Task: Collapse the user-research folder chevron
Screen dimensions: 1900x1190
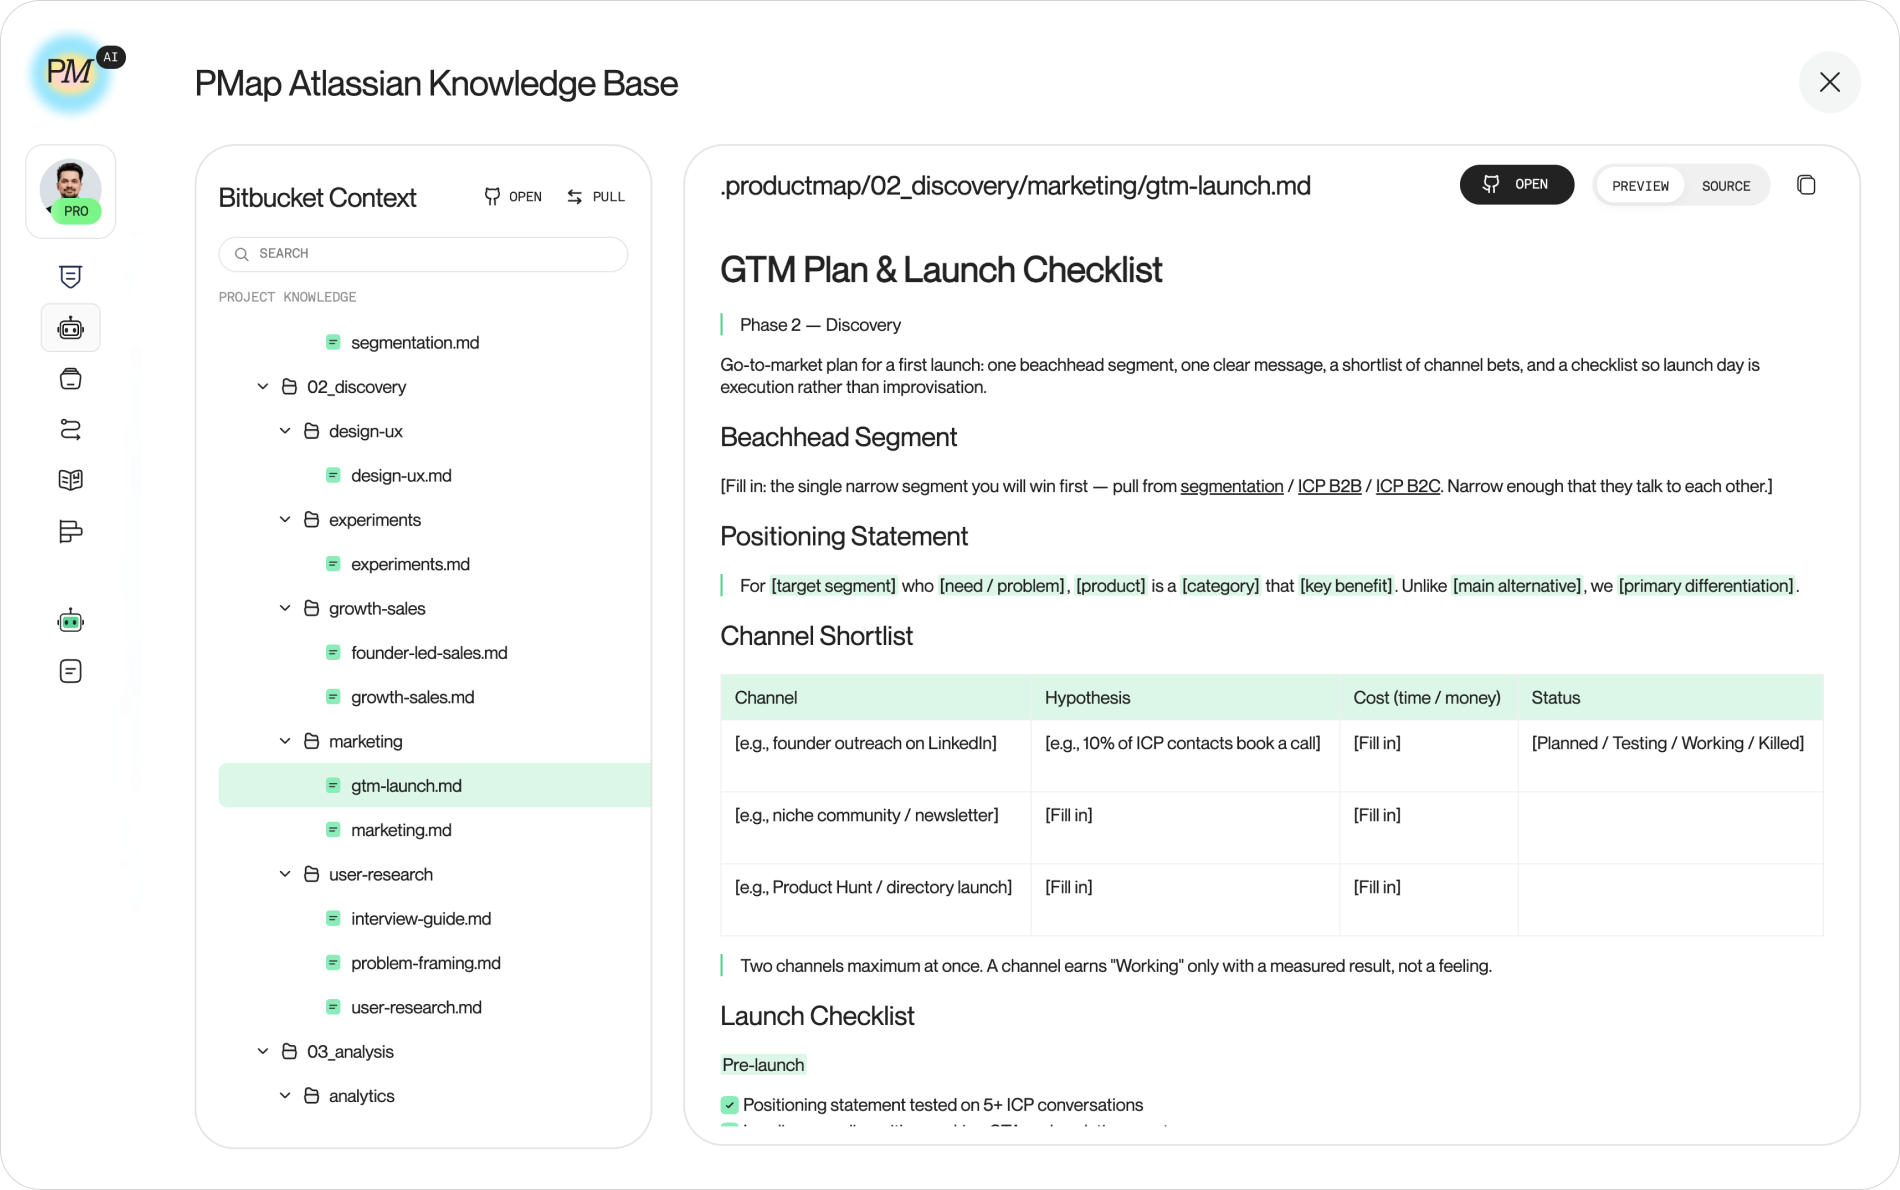Action: 285,874
